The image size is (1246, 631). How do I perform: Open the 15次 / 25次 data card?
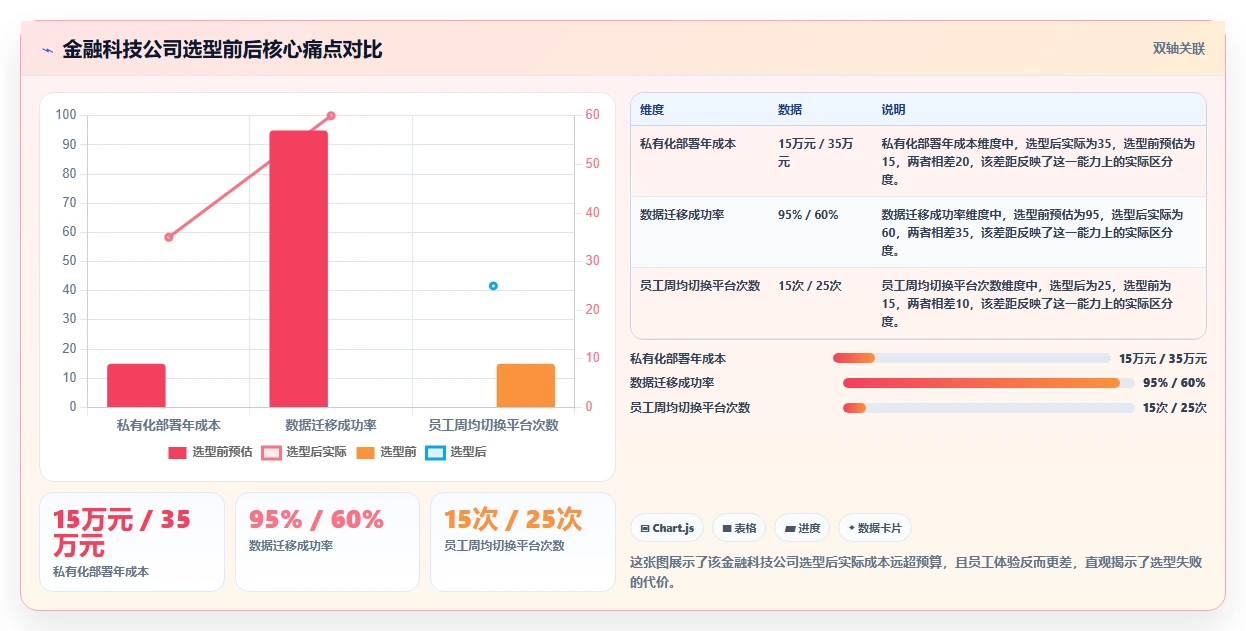522,542
